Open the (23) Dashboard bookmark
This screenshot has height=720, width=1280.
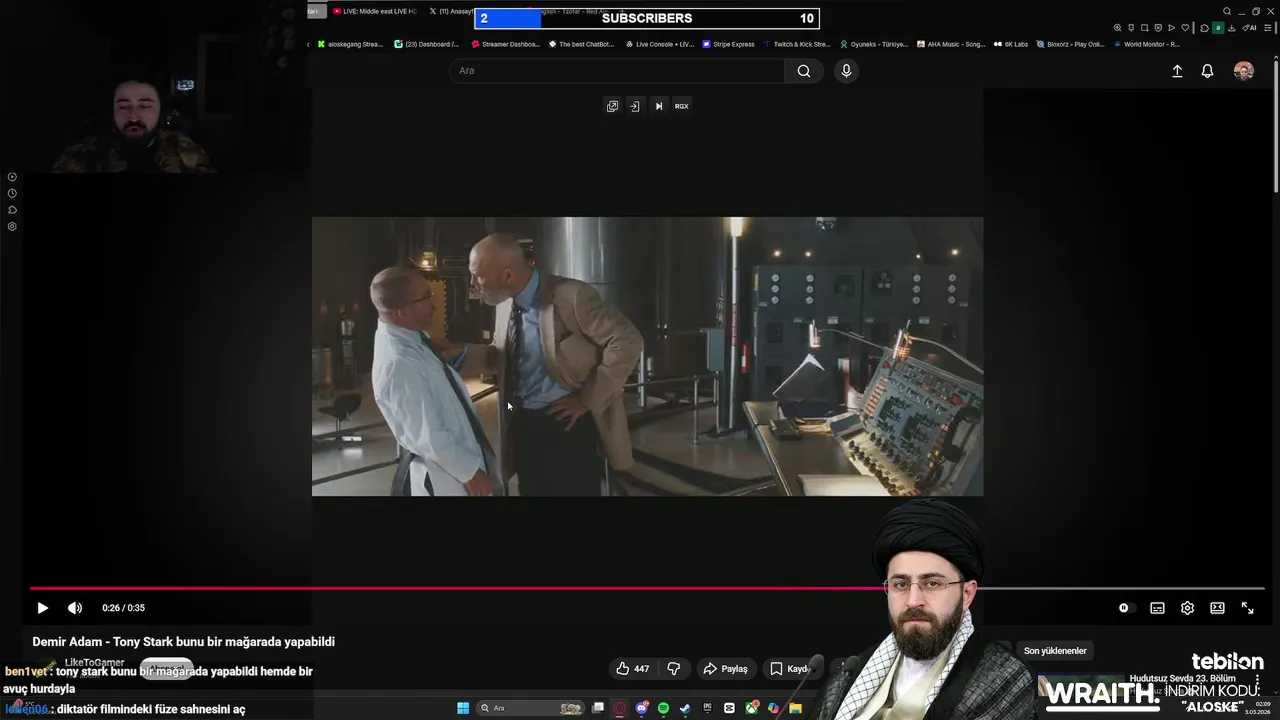(427, 44)
